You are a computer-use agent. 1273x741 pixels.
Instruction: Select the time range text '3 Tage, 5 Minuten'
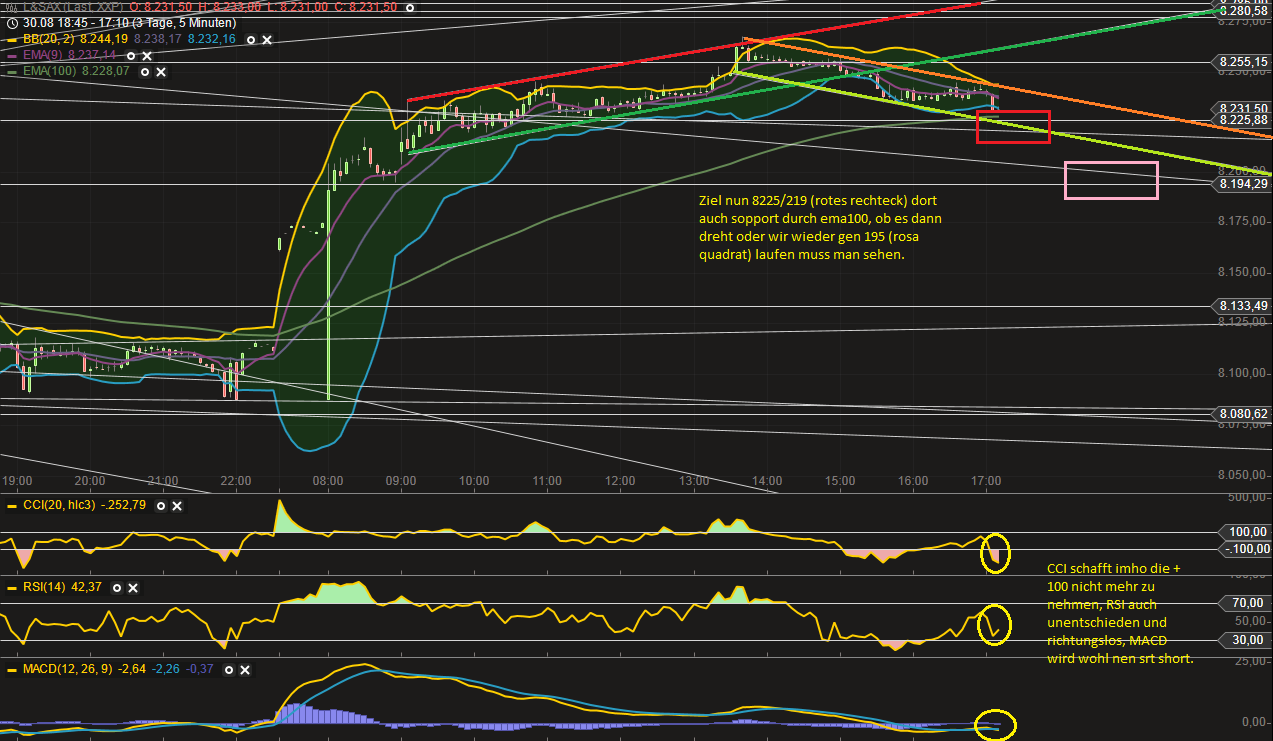(x=183, y=23)
